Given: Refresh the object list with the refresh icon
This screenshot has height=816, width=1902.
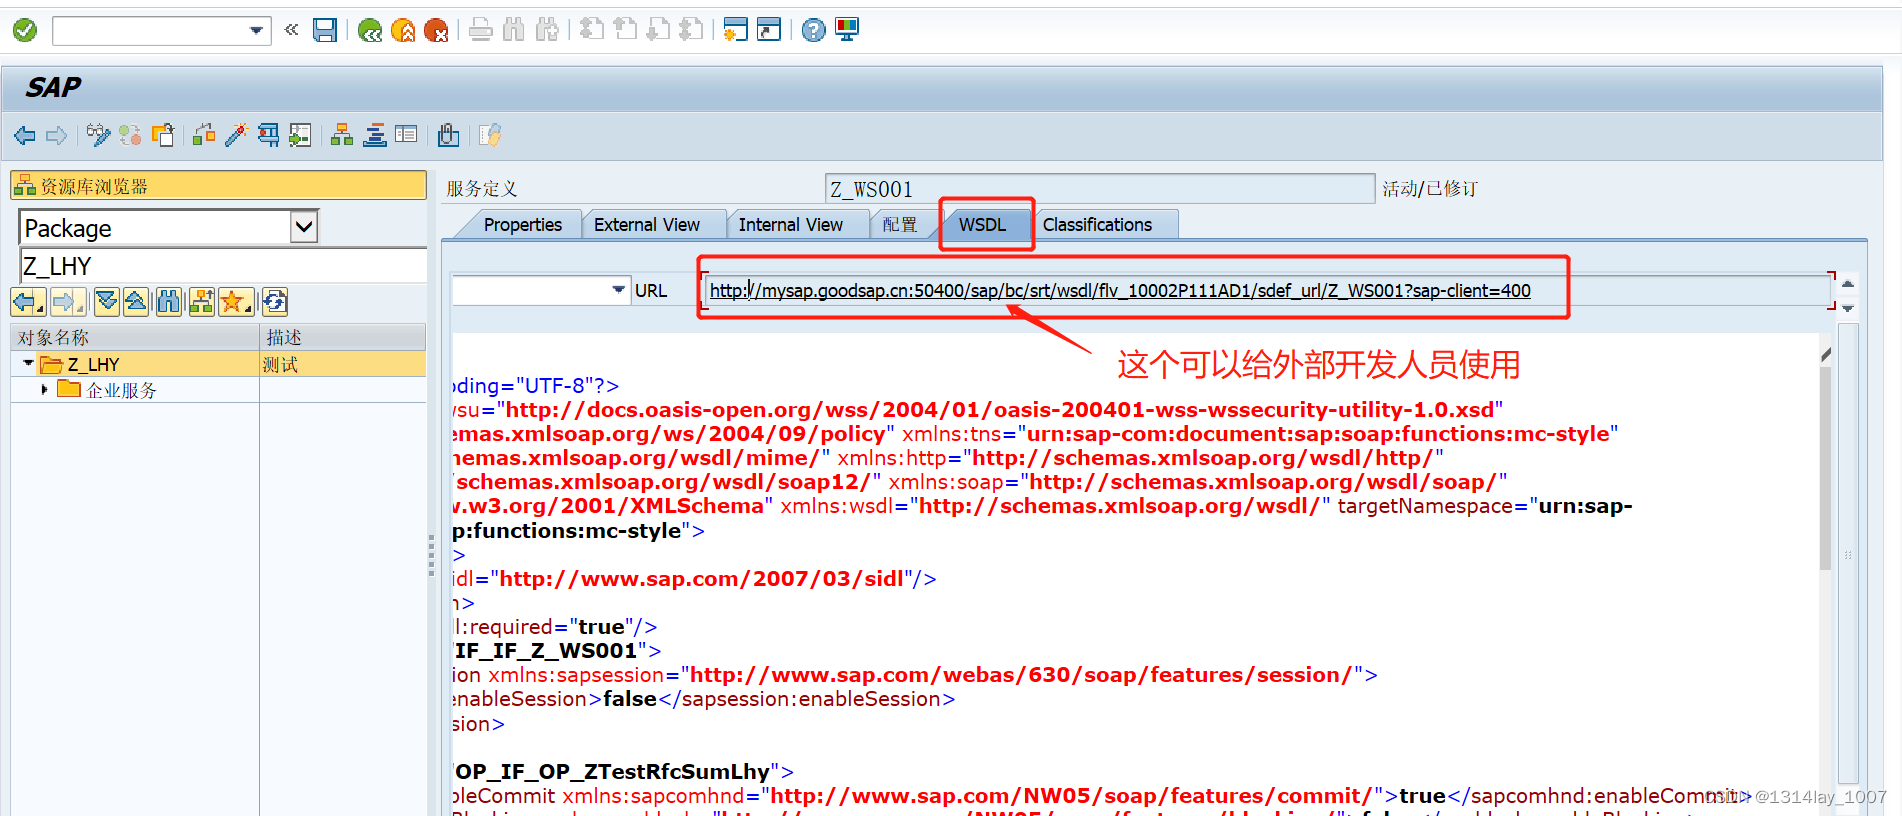Looking at the screenshot, I should (275, 301).
